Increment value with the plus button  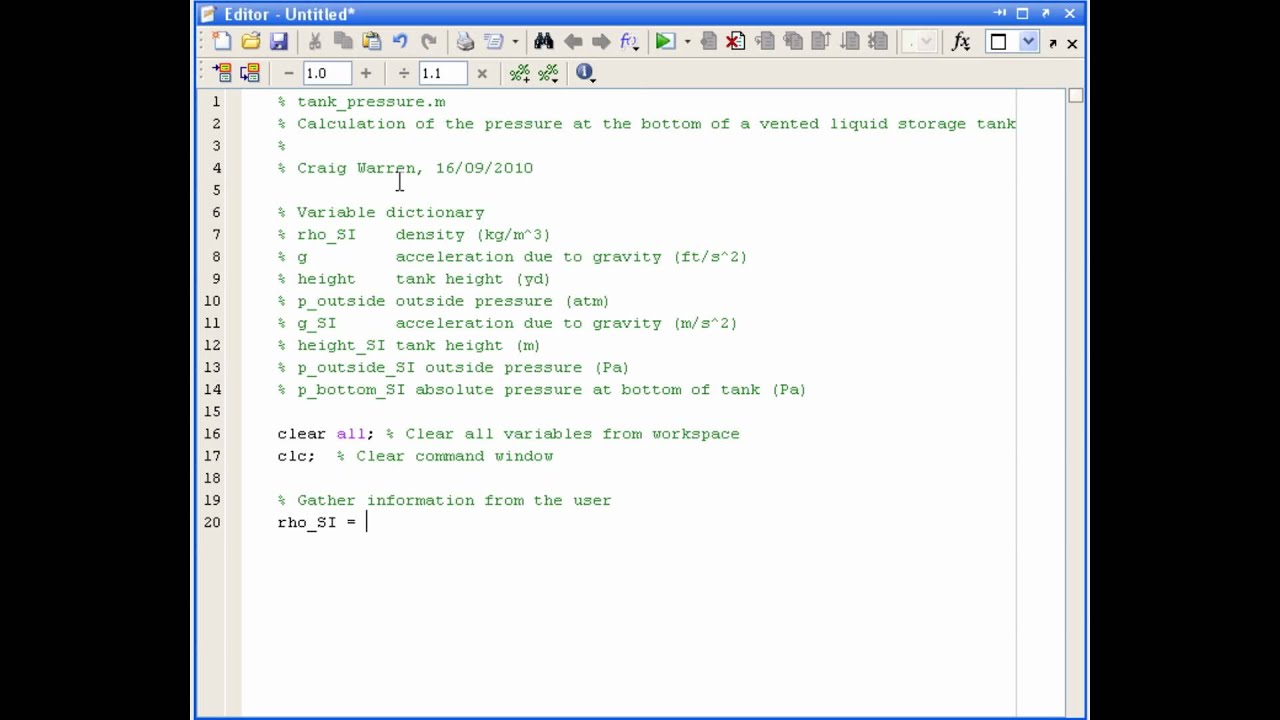point(365,73)
